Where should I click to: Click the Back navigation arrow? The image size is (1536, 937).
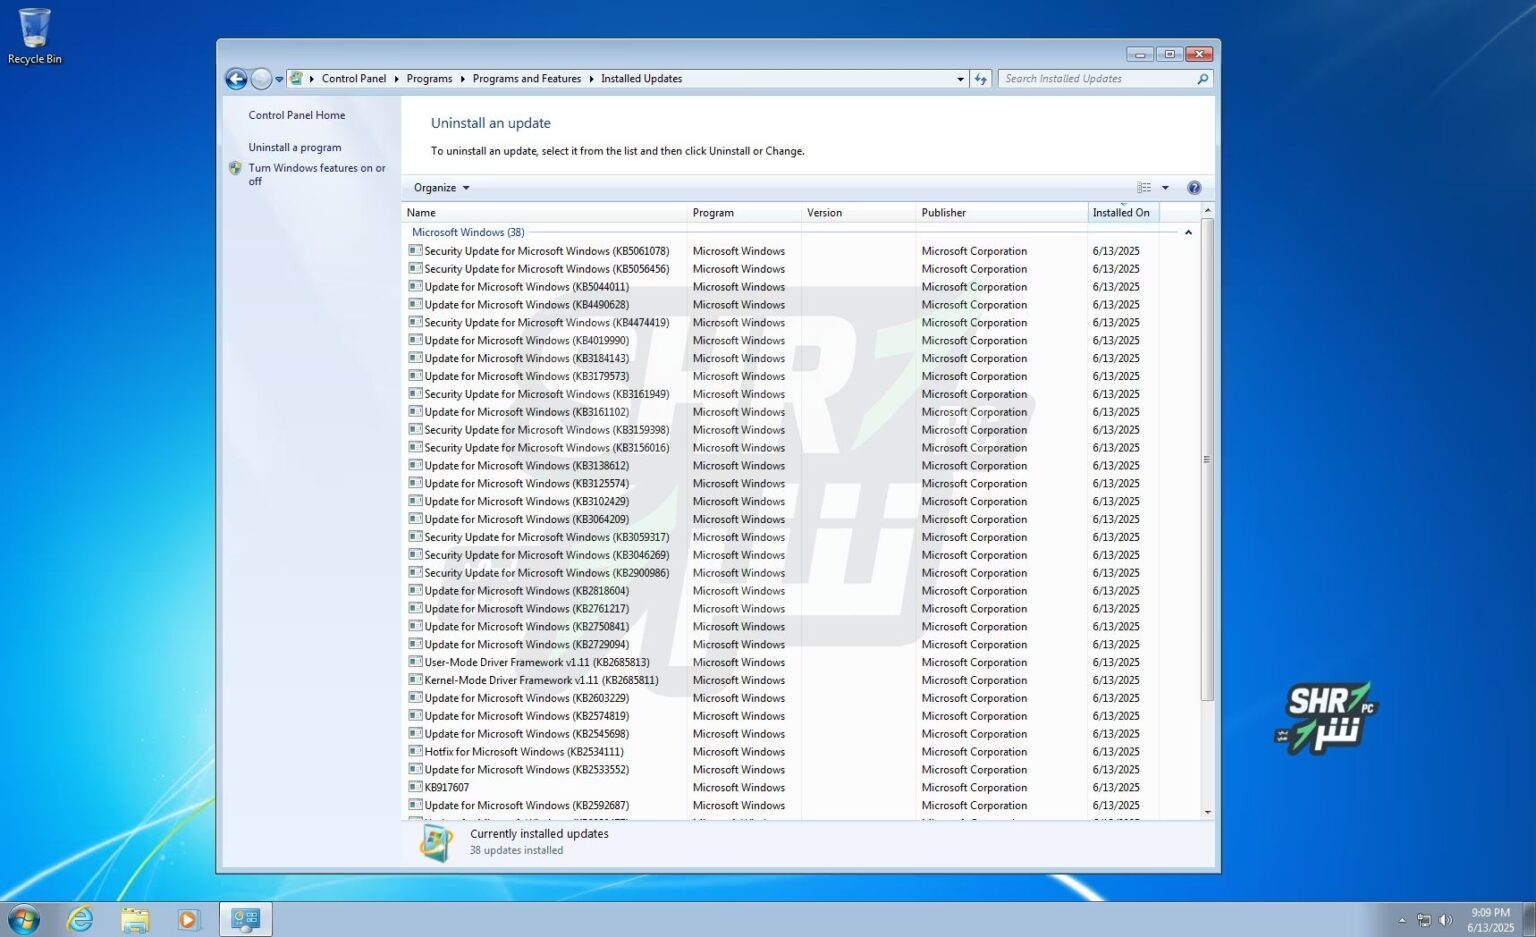click(x=237, y=78)
